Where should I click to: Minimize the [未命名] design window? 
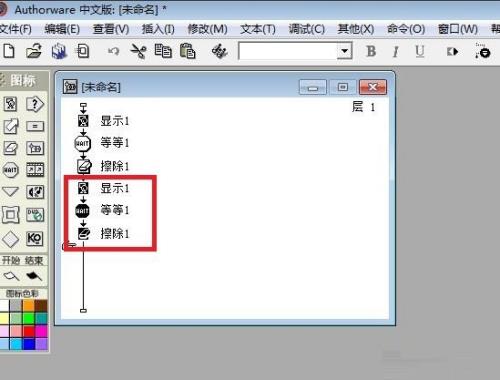[x=312, y=87]
